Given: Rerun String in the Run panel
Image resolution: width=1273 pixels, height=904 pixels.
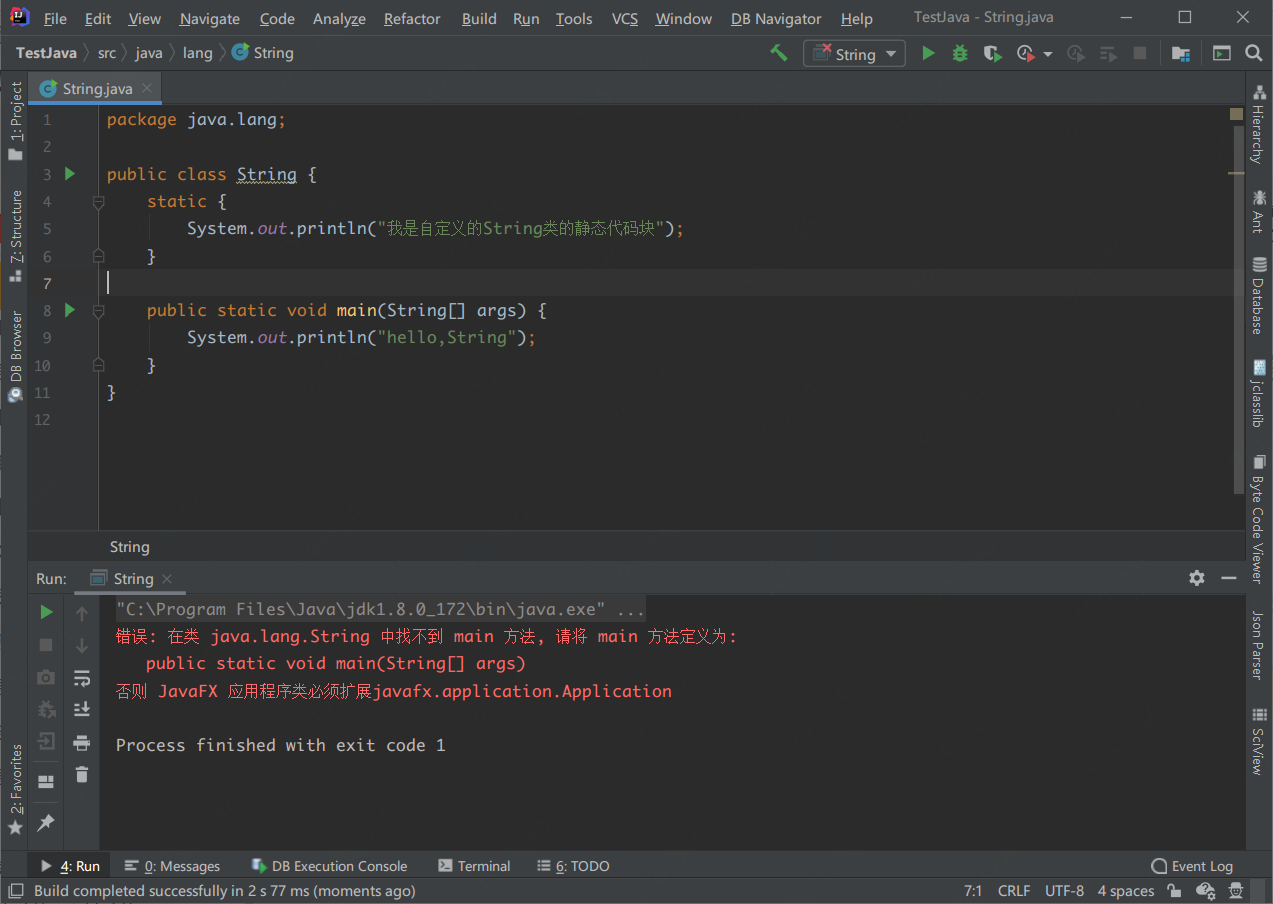Looking at the screenshot, I should tap(46, 612).
